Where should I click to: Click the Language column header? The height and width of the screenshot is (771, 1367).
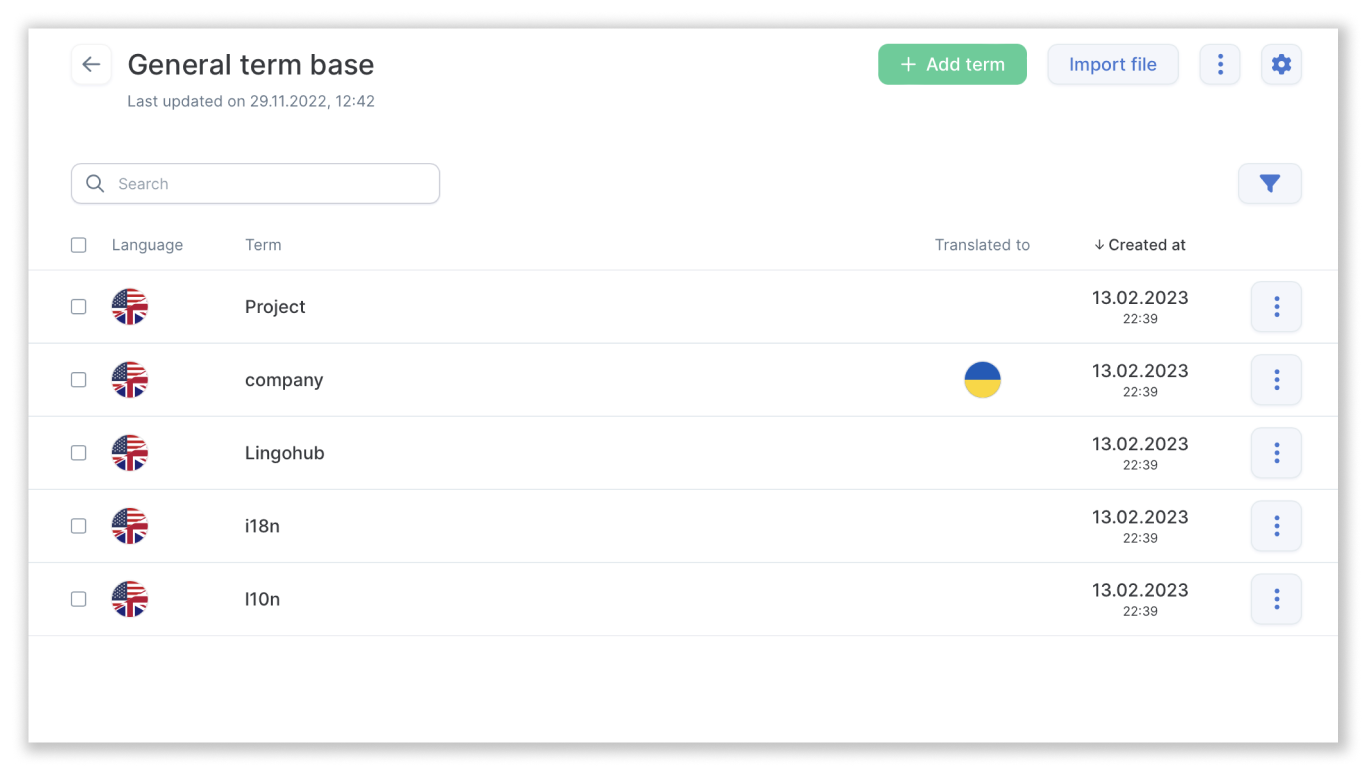147,245
